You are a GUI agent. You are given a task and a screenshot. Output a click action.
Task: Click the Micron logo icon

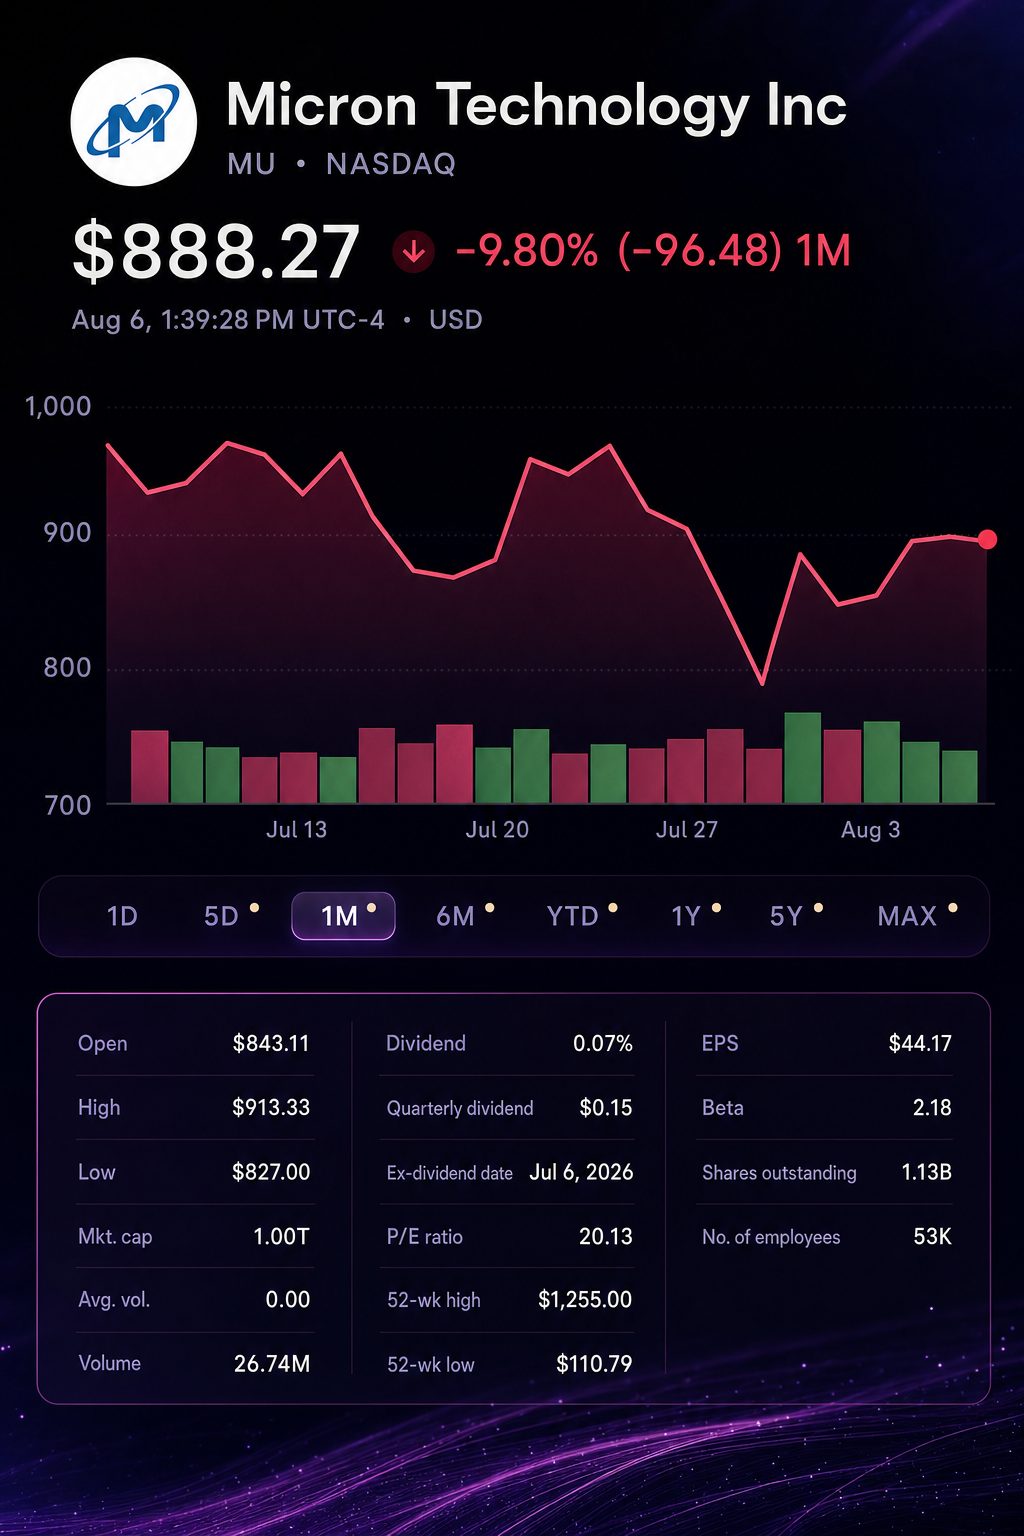click(x=133, y=122)
